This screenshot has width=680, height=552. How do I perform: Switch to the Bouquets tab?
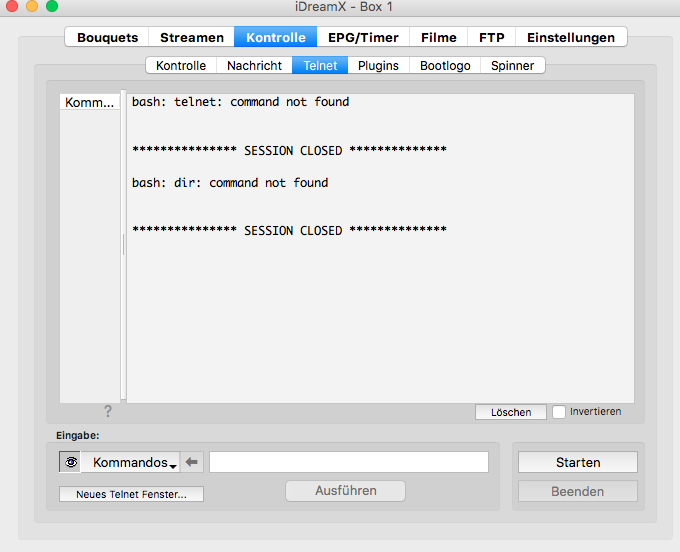point(107,37)
